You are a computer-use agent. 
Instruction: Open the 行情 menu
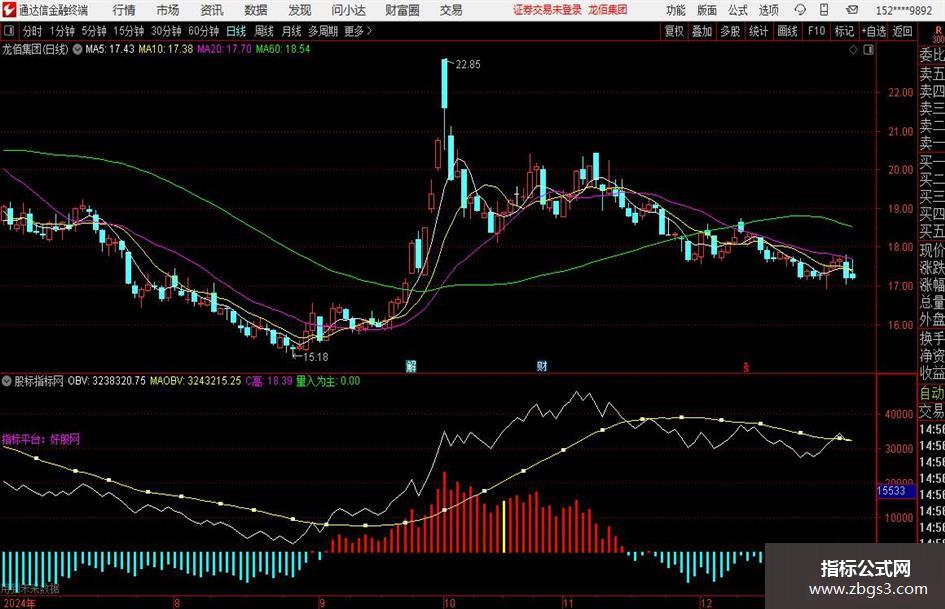coord(124,10)
